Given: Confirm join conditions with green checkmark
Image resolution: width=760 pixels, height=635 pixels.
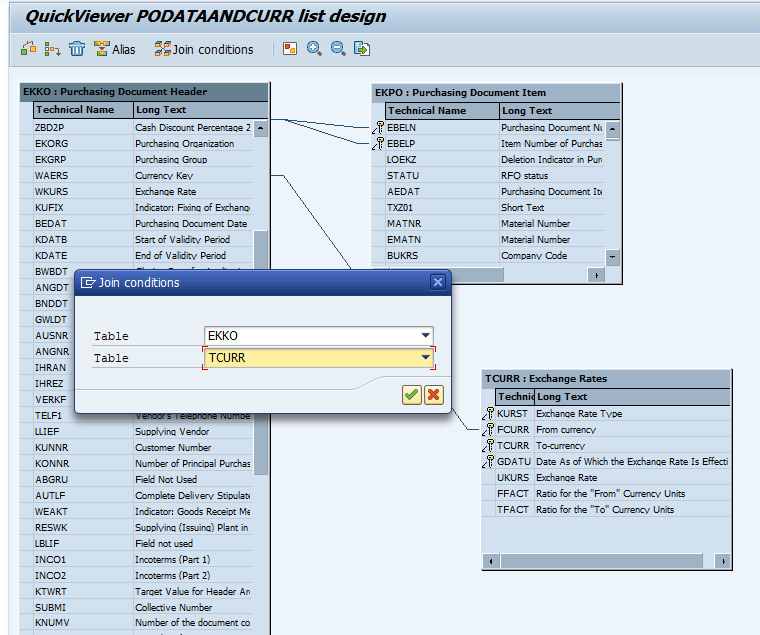Looking at the screenshot, I should coord(412,395).
